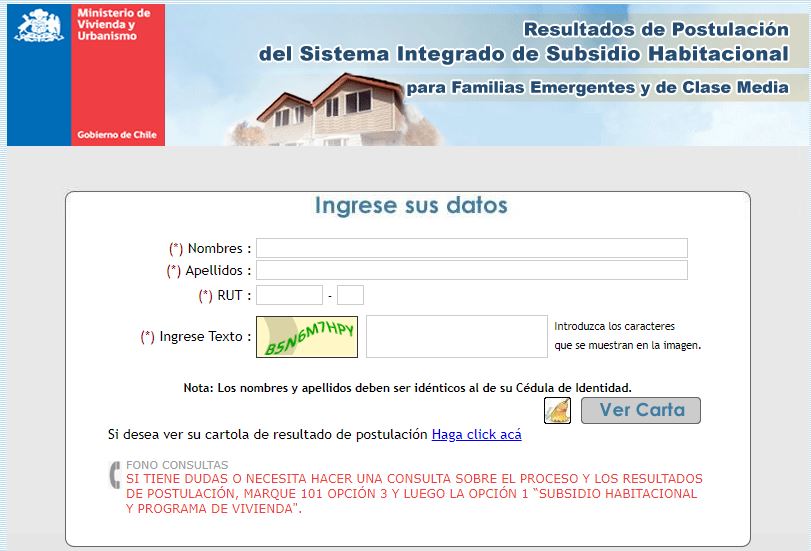Open the 'Haga click acá' link
The width and height of the screenshot is (811, 551).
476,434
